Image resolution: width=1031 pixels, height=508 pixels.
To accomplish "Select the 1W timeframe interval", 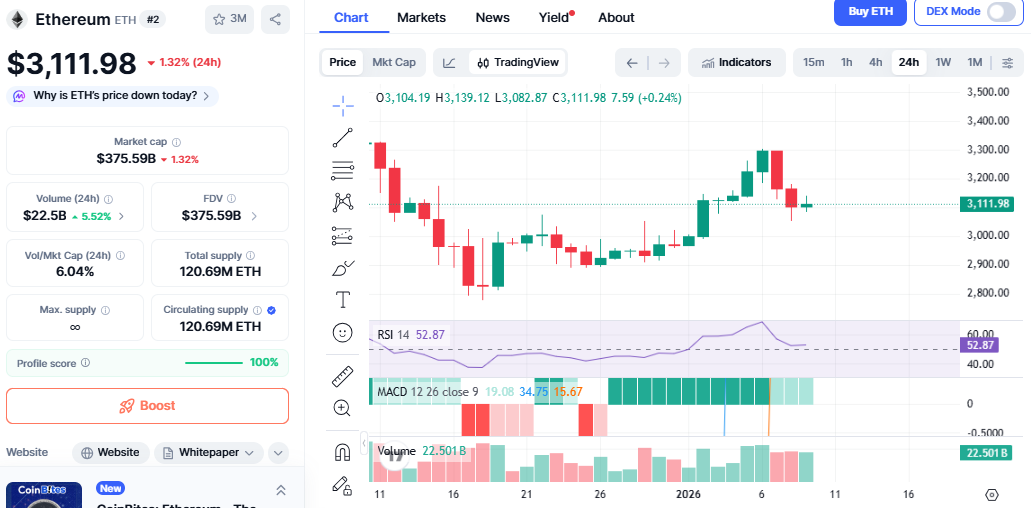I will pos(943,62).
